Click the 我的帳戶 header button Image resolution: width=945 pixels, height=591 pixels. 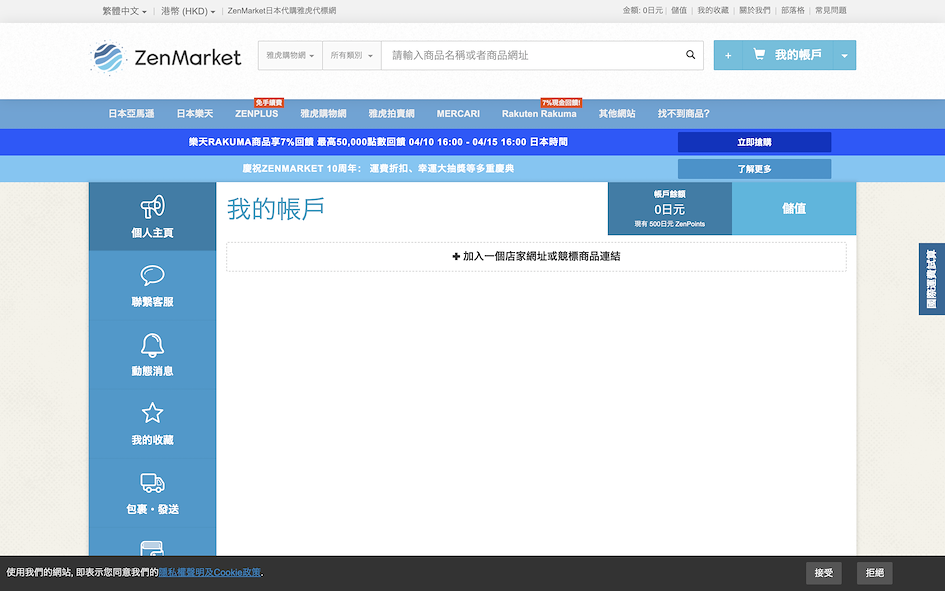click(788, 55)
